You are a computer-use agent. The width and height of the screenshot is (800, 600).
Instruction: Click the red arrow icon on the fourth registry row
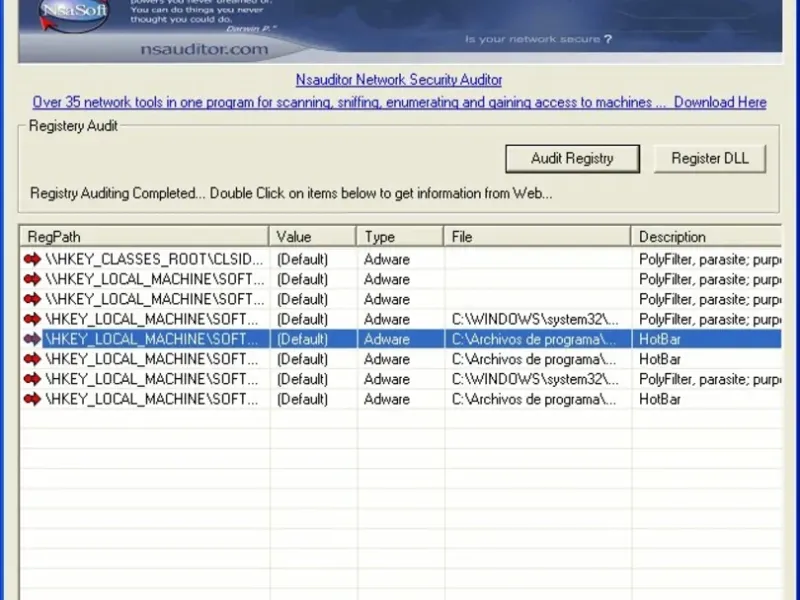tap(32, 319)
